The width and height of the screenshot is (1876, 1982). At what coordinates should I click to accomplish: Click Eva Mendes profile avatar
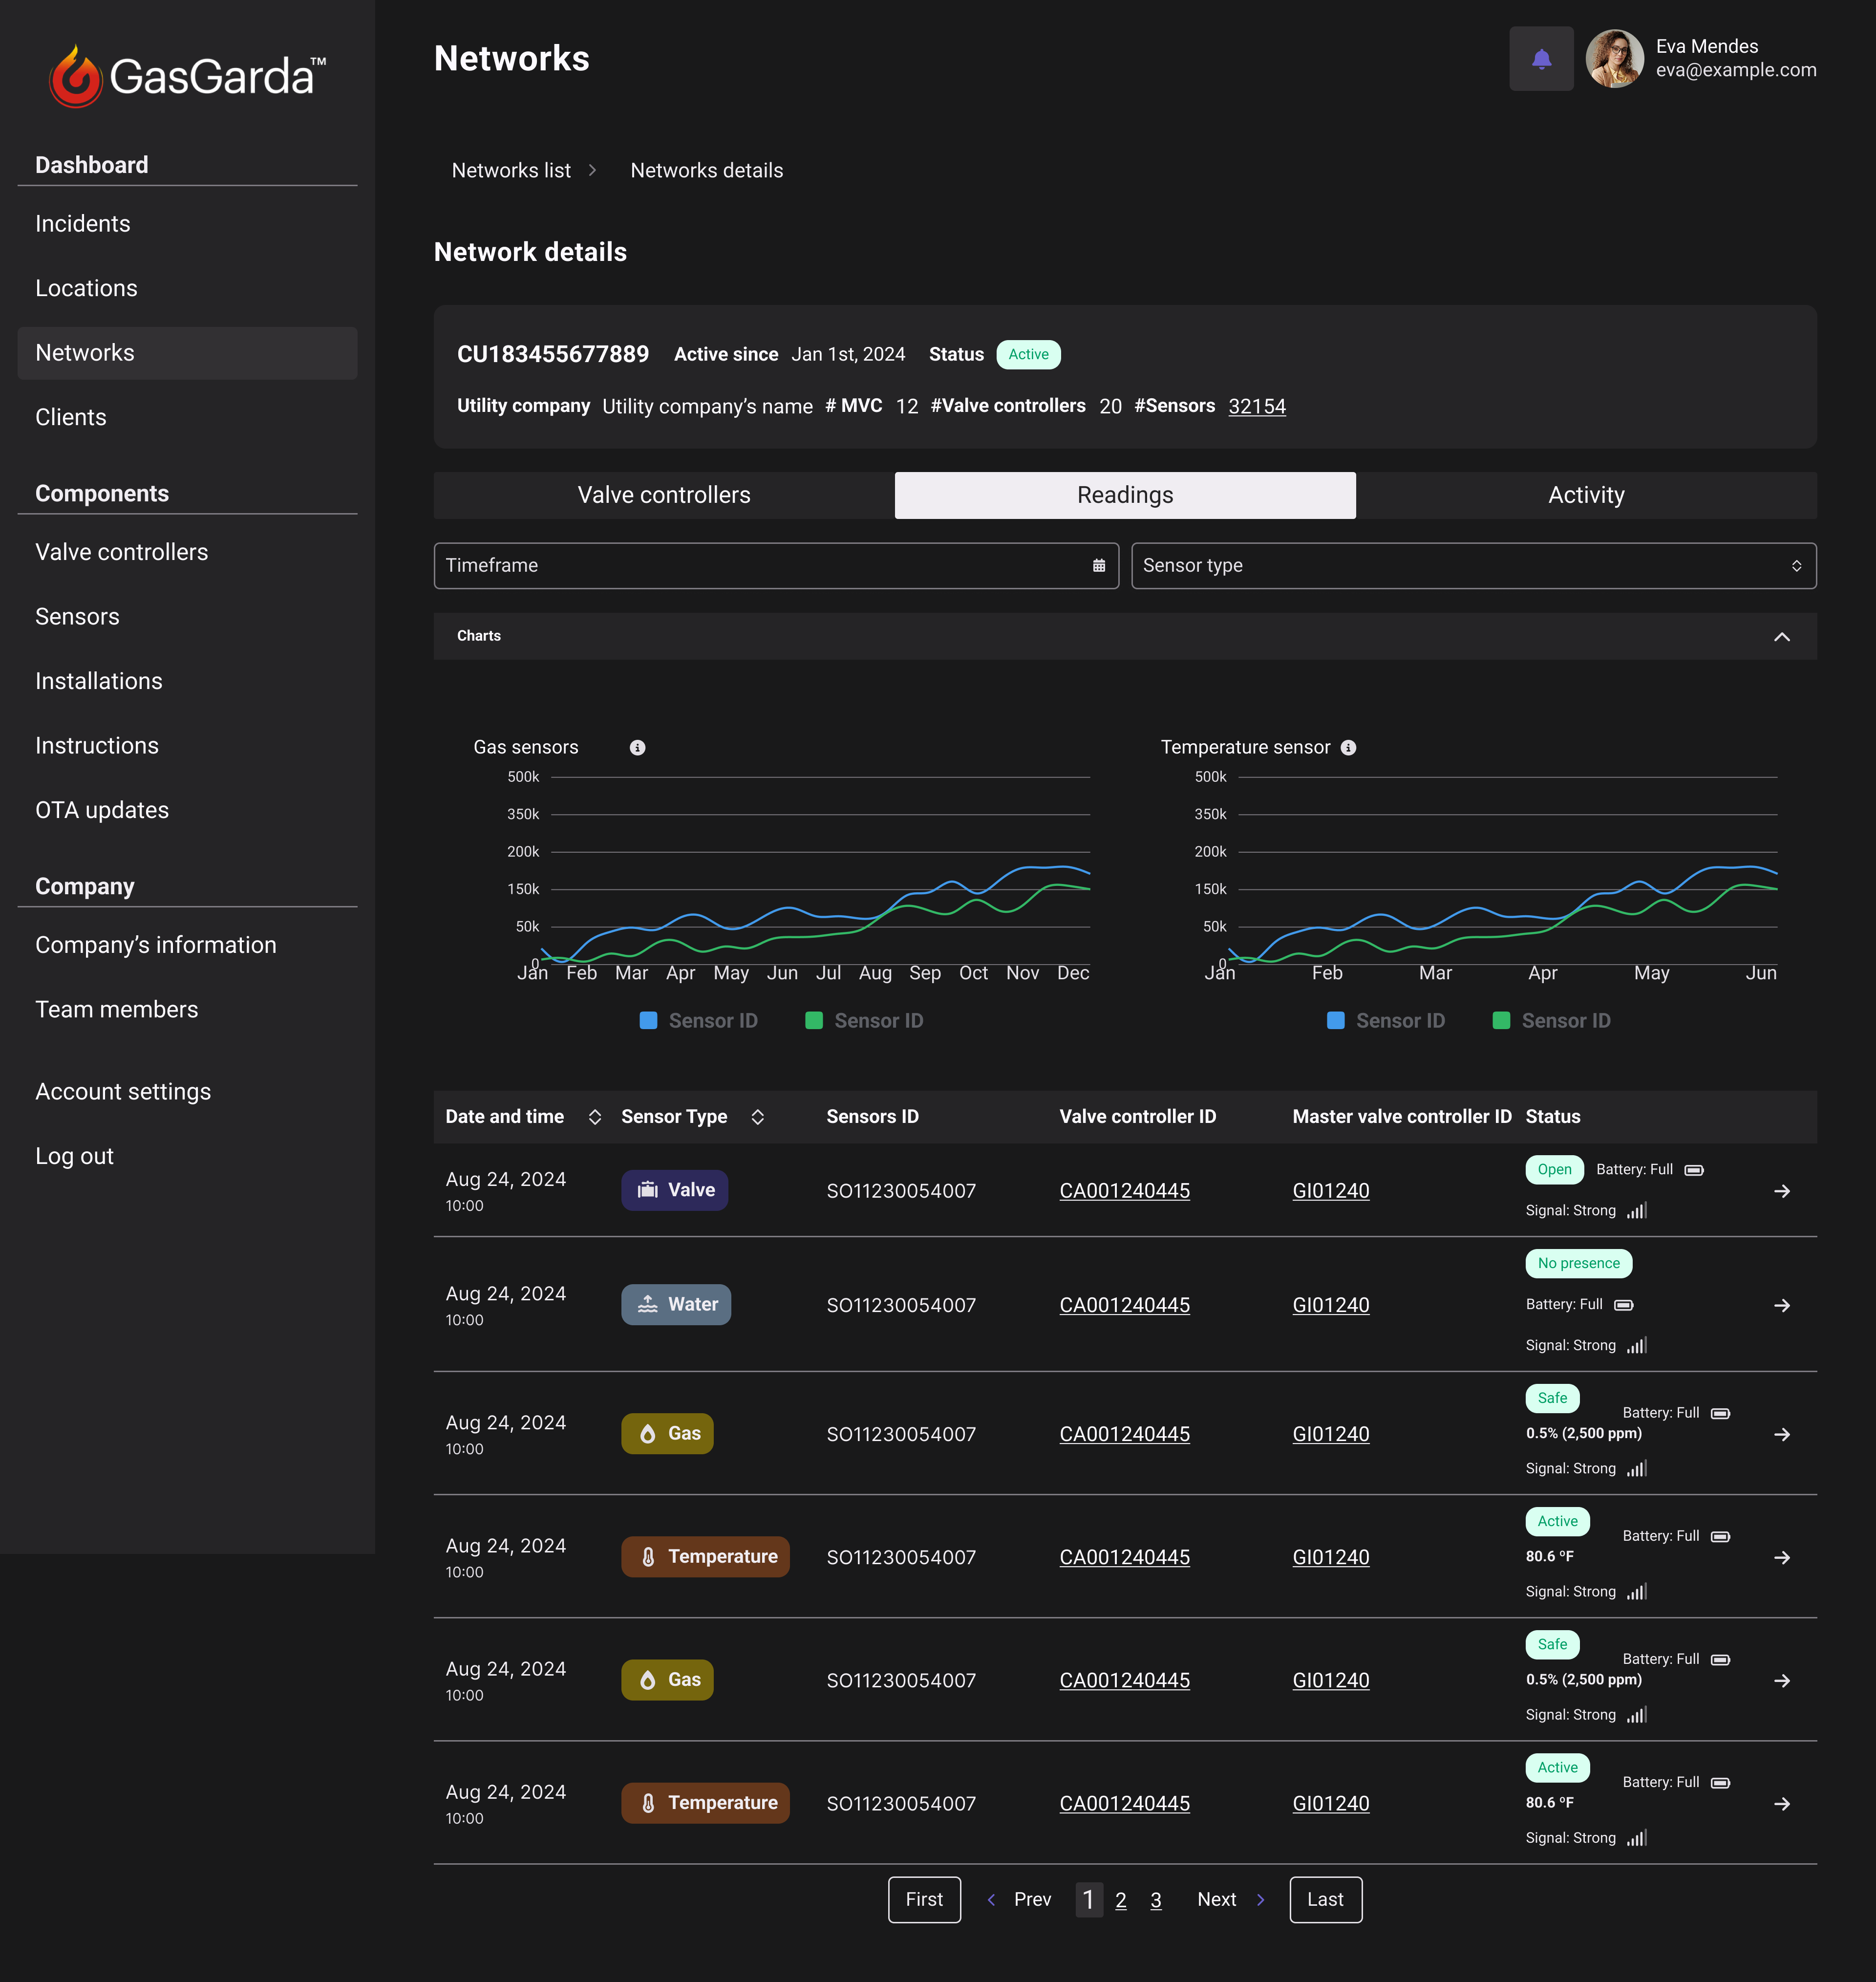point(1614,59)
